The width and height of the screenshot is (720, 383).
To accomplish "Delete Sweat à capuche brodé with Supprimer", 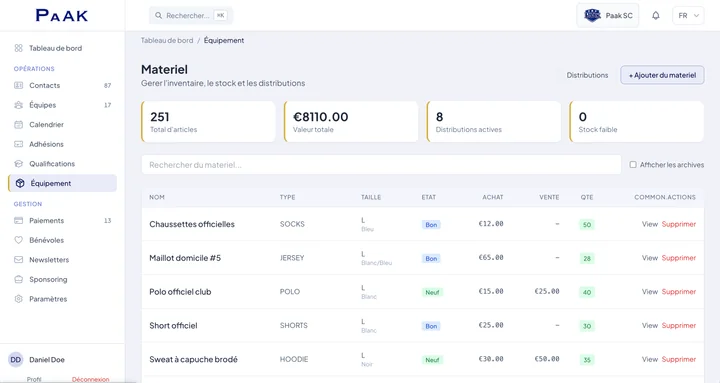I will coord(679,359).
